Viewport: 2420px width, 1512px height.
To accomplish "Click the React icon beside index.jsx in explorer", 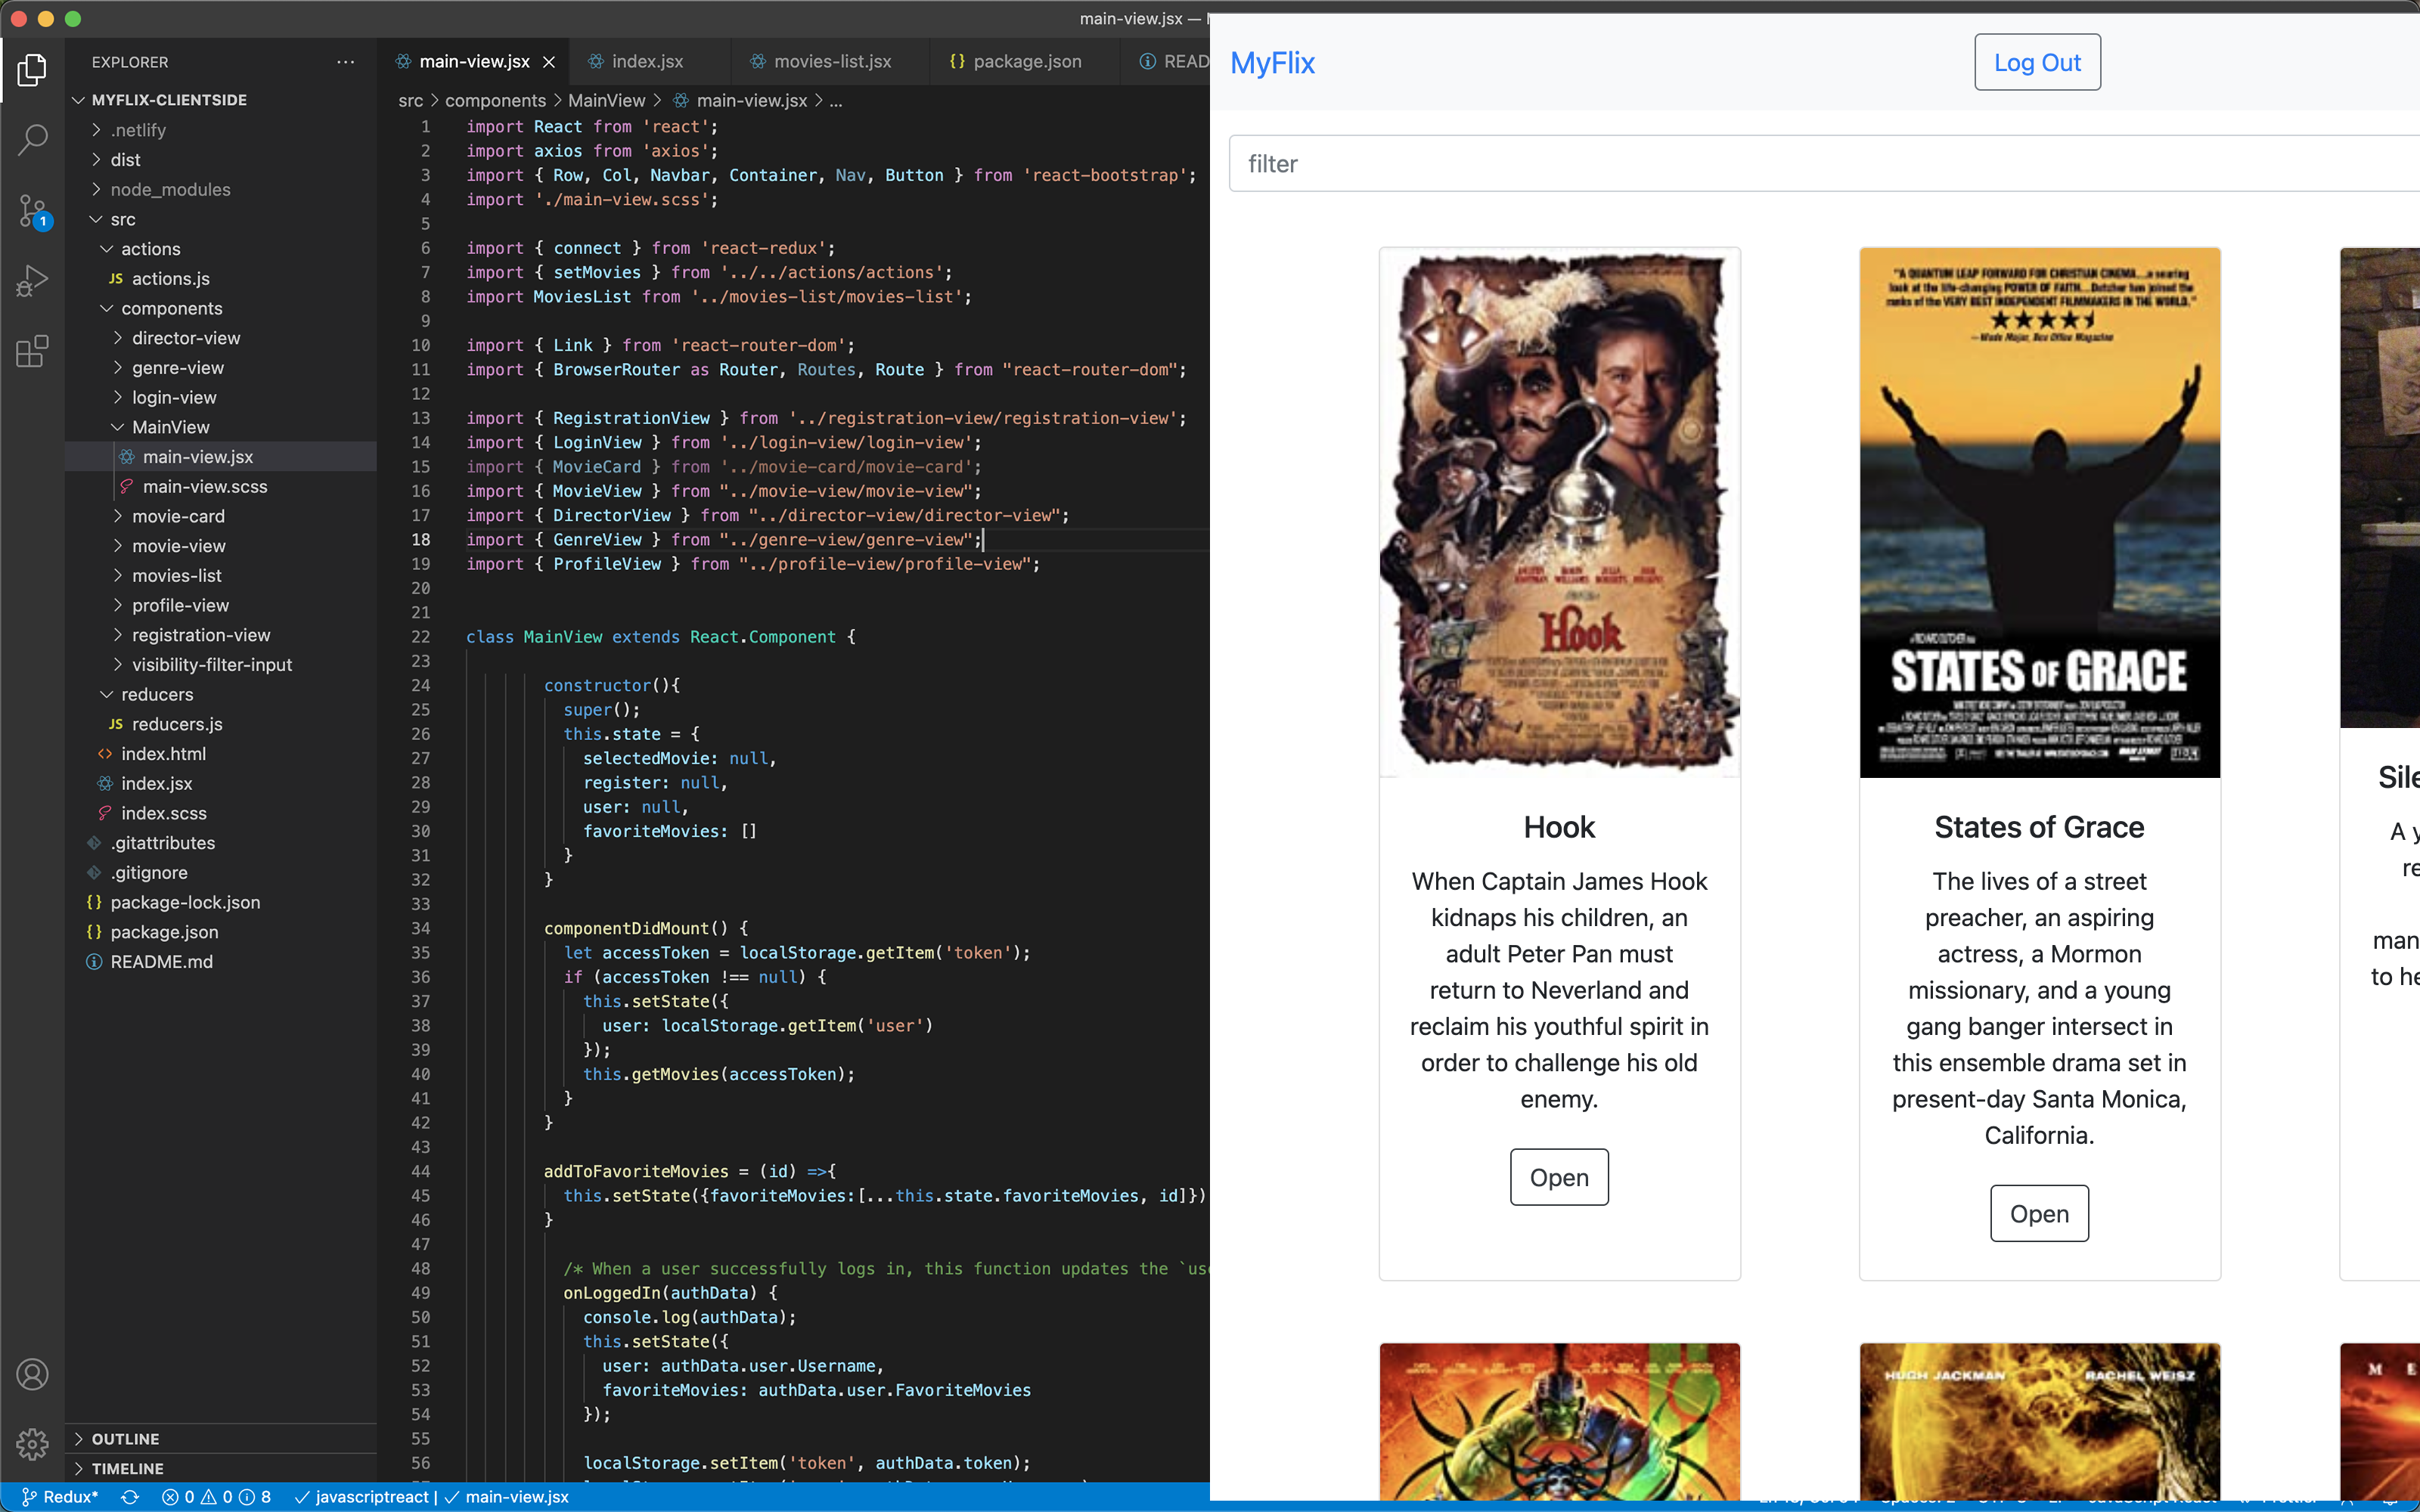I will click(x=105, y=784).
